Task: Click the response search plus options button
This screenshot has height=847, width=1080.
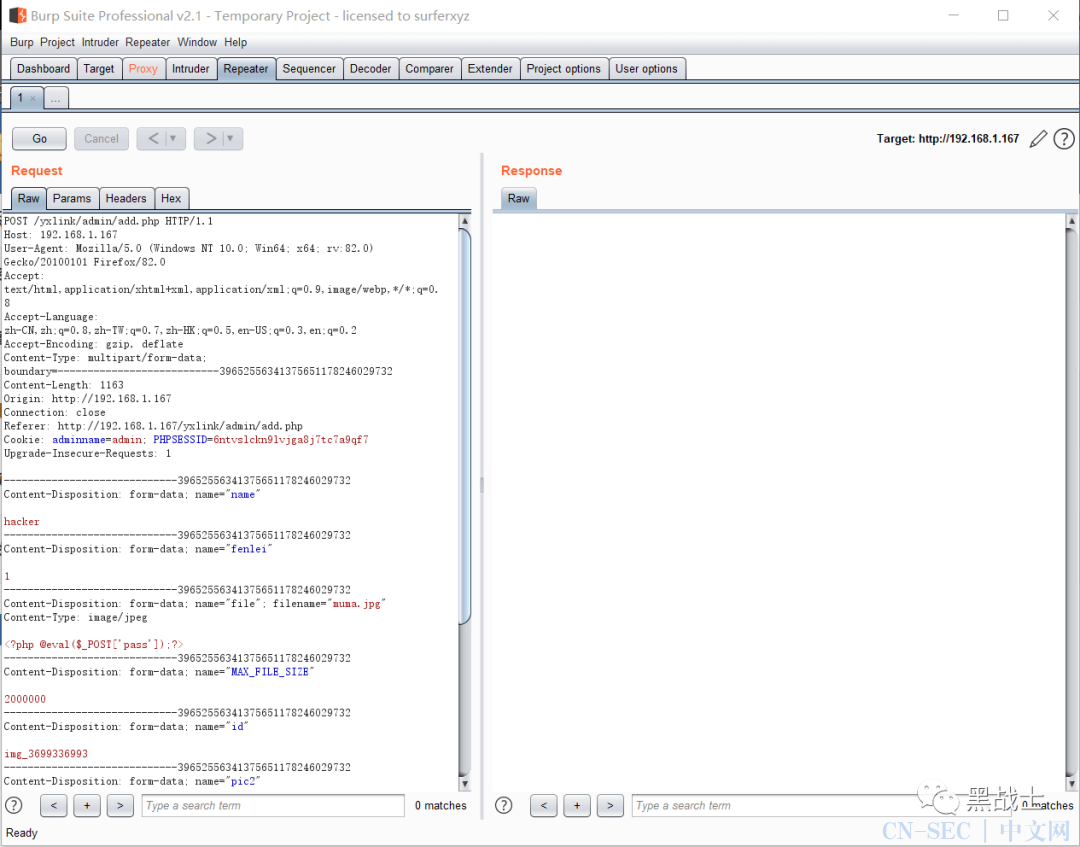Action: click(x=577, y=805)
